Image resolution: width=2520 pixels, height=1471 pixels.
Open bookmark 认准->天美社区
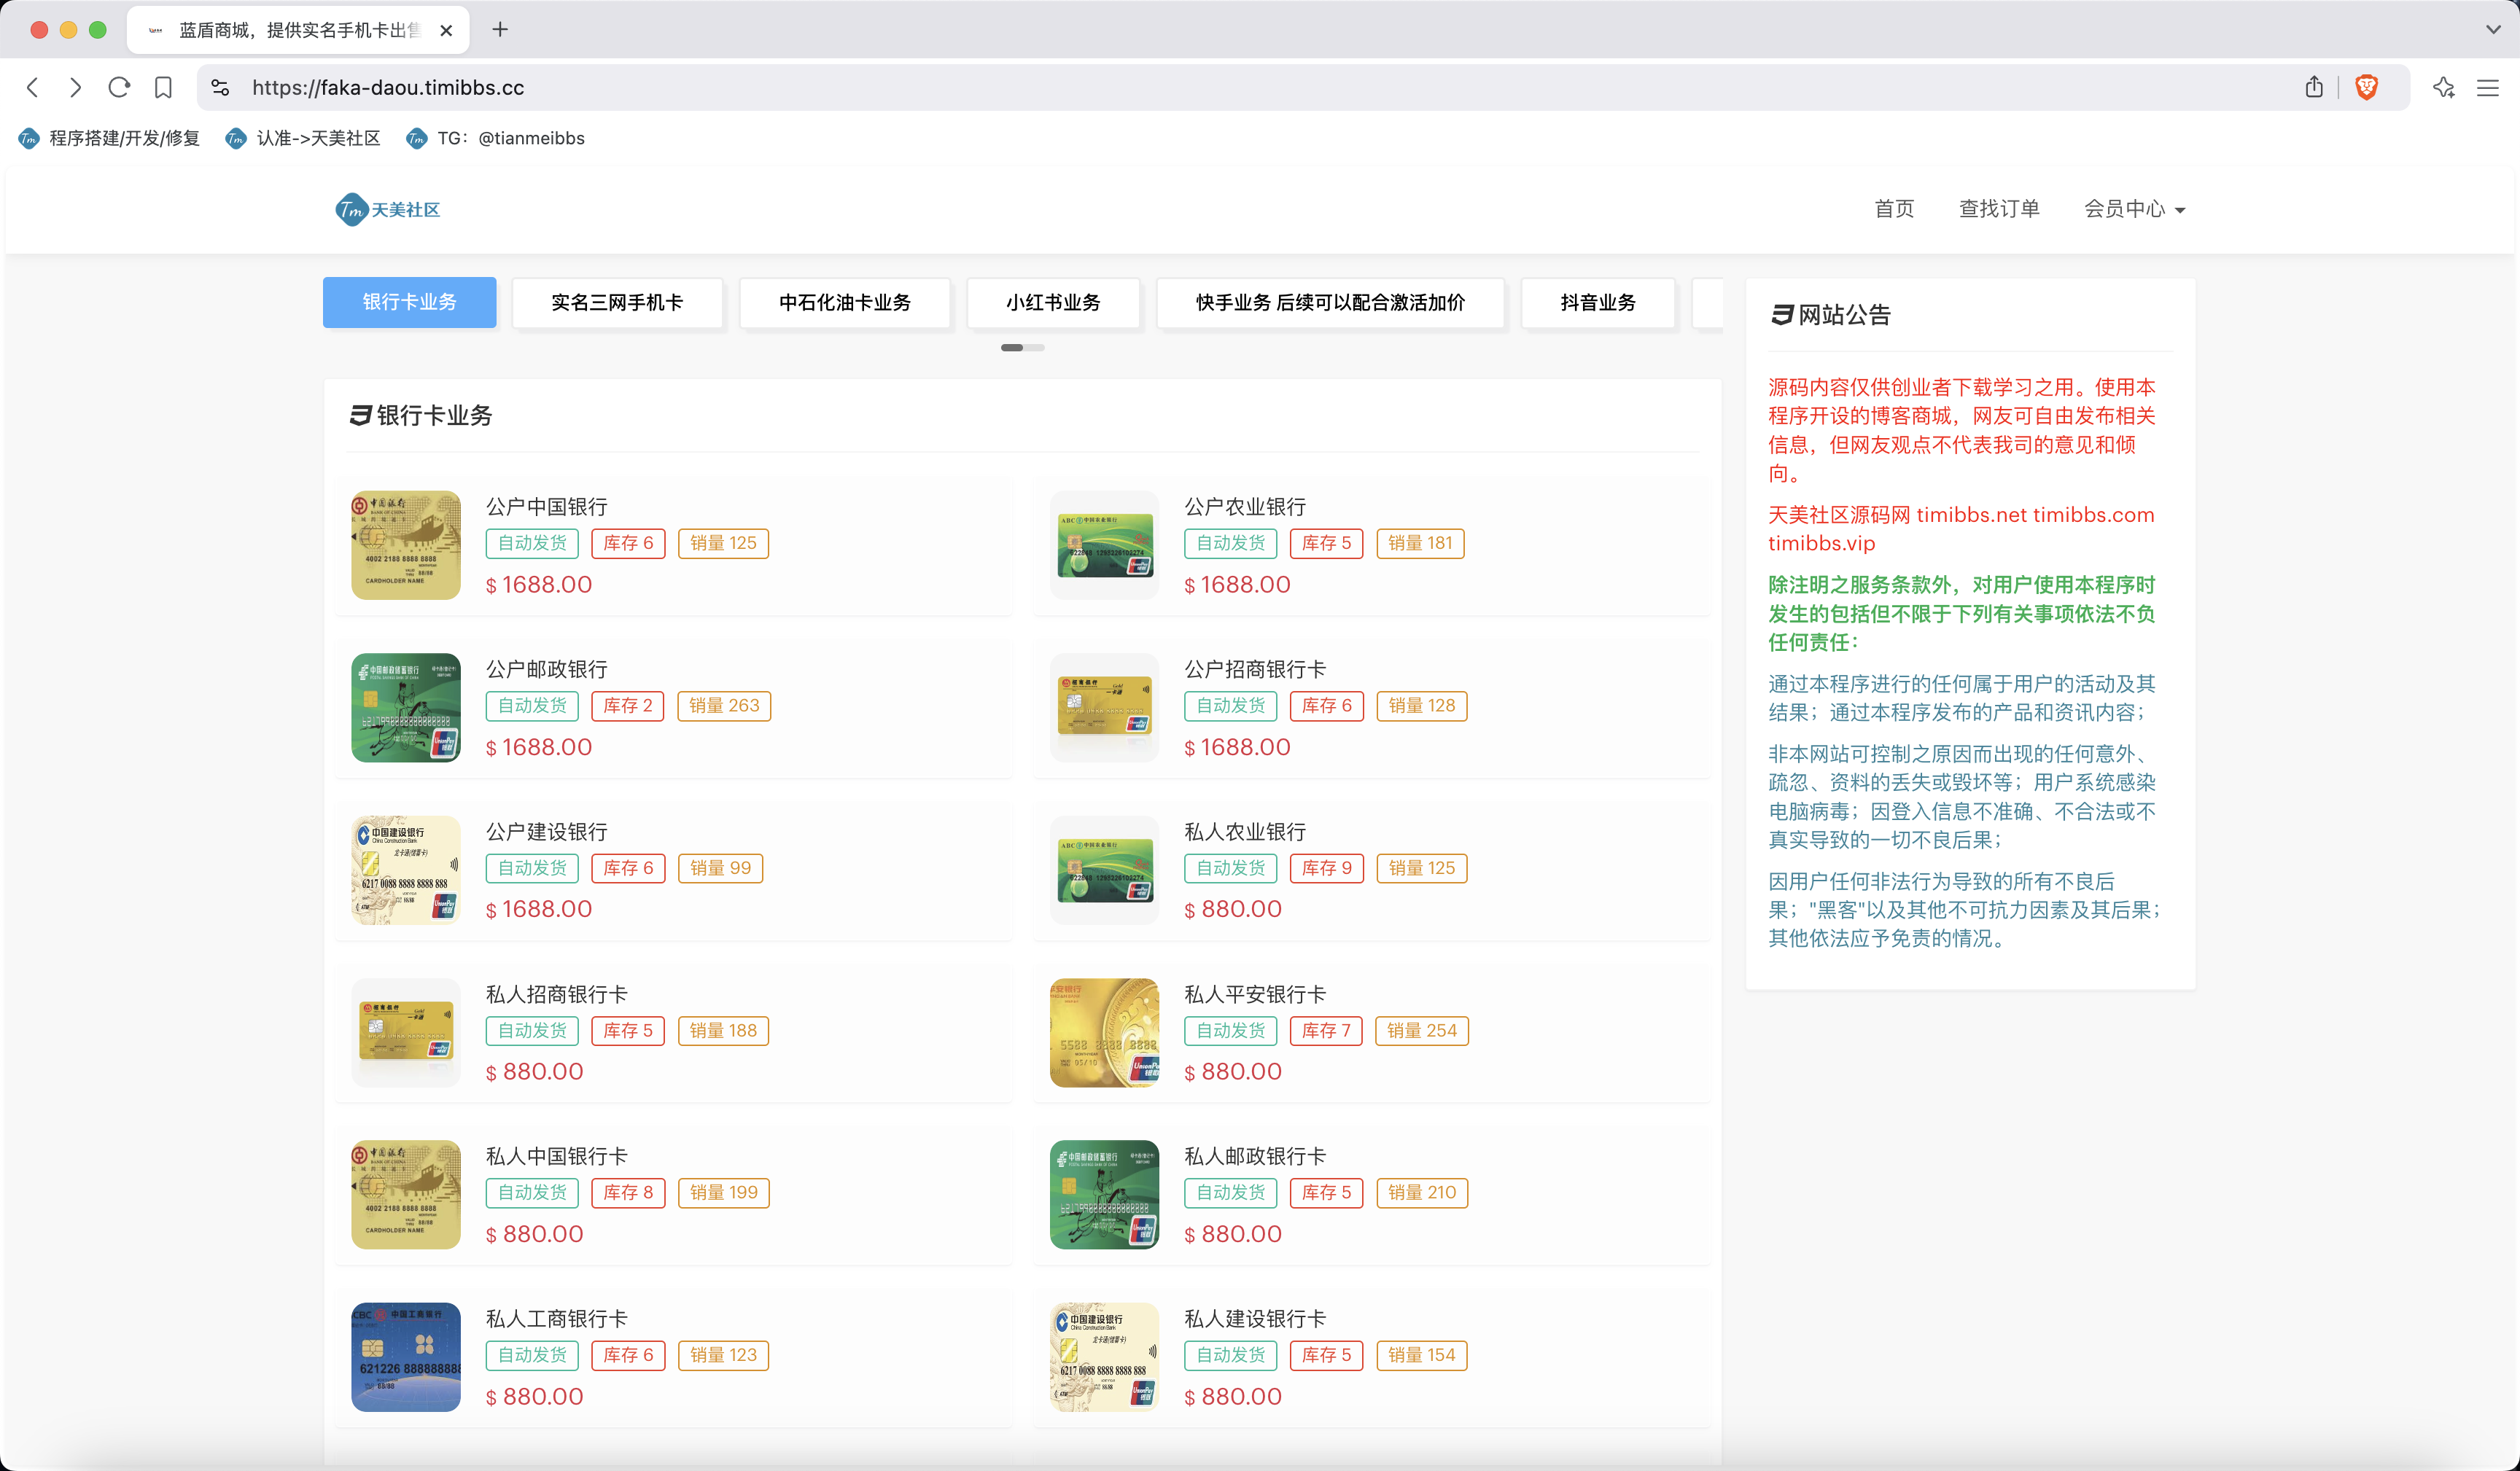tap(303, 138)
